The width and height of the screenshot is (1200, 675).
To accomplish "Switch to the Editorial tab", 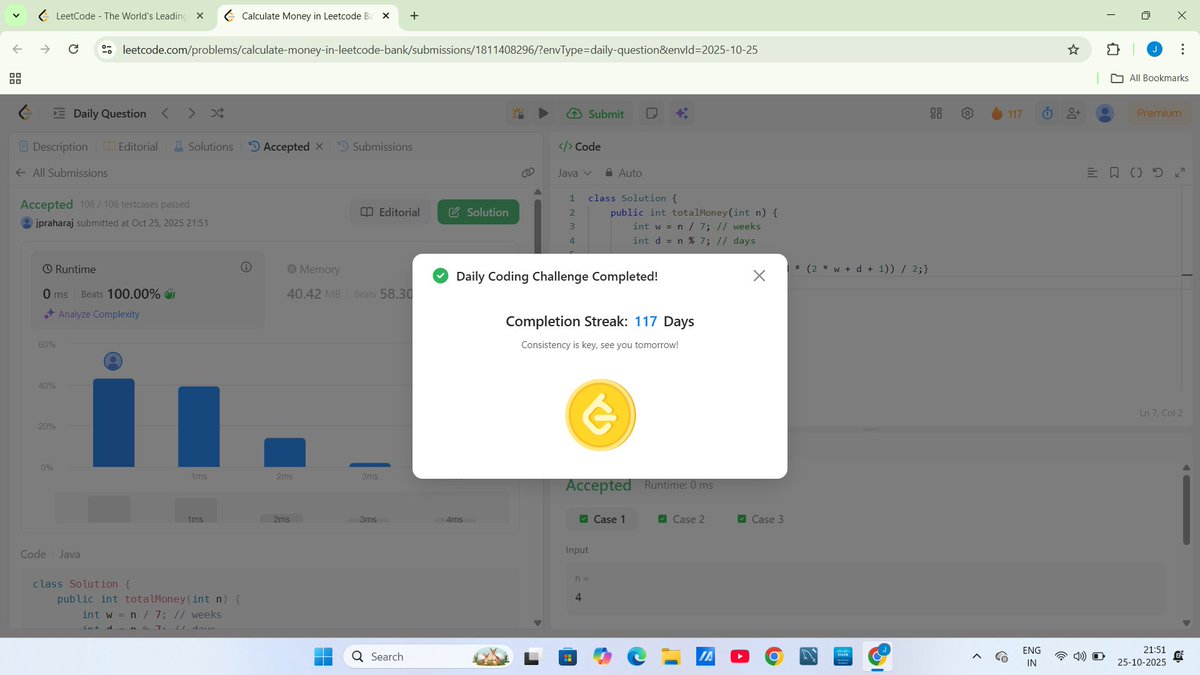I will [130, 146].
